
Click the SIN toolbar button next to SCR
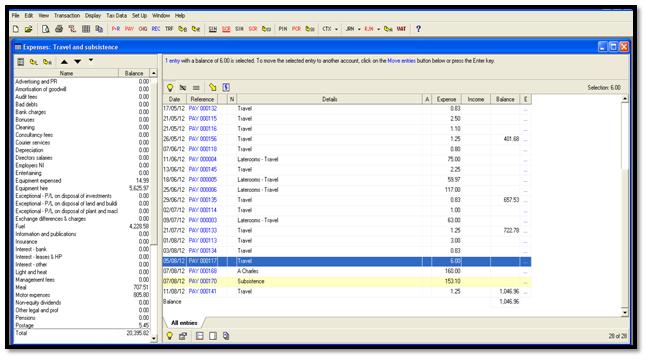[239, 29]
